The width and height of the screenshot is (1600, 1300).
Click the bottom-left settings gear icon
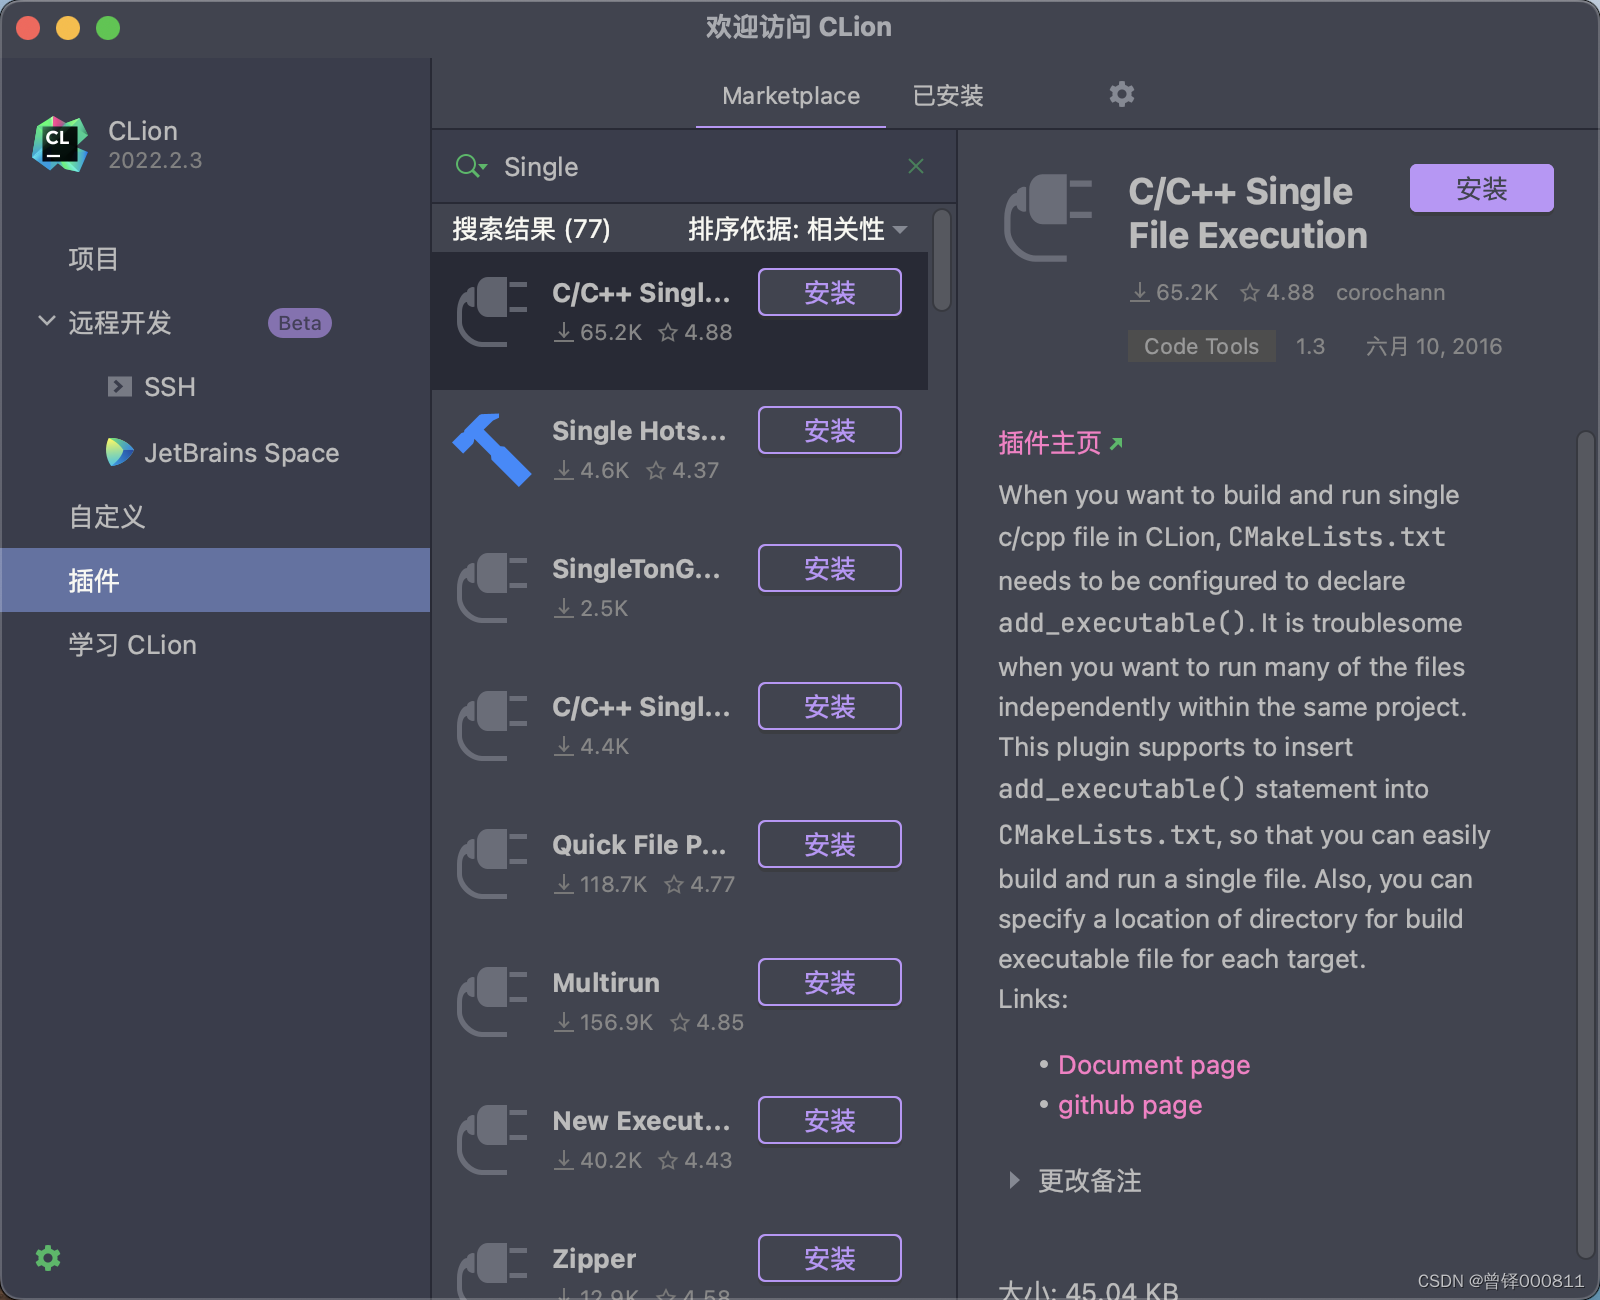coord(47,1258)
